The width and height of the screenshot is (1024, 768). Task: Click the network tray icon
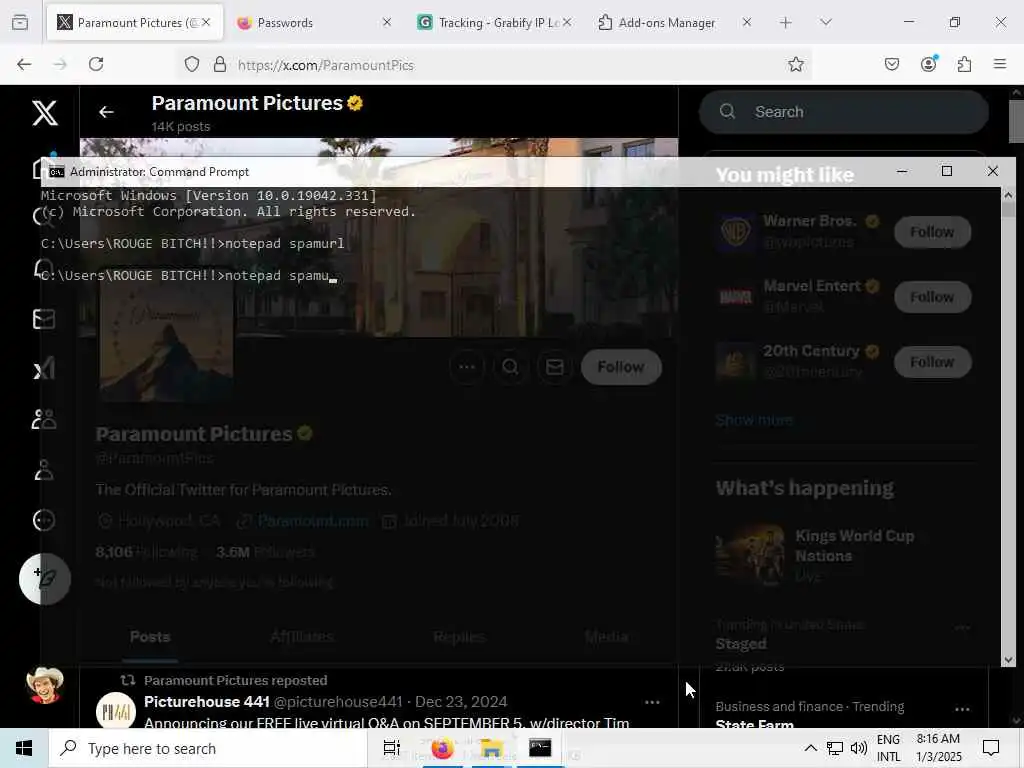coord(835,748)
